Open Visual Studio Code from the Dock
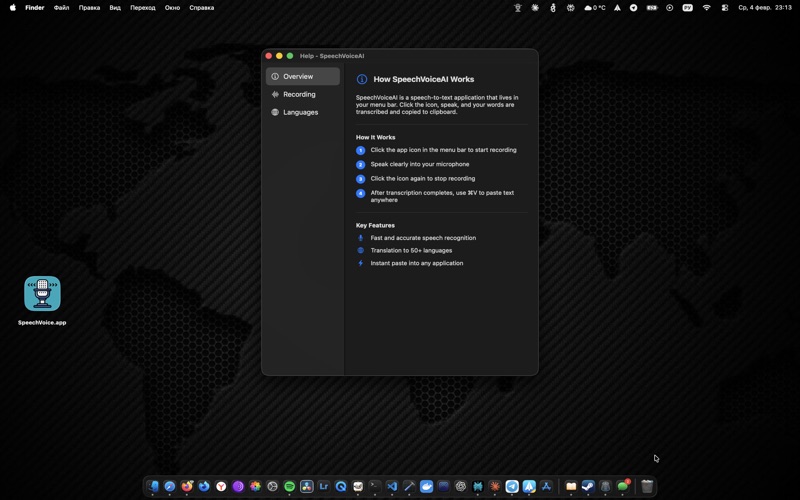Screen dimensions: 800x500 click(x=392, y=486)
